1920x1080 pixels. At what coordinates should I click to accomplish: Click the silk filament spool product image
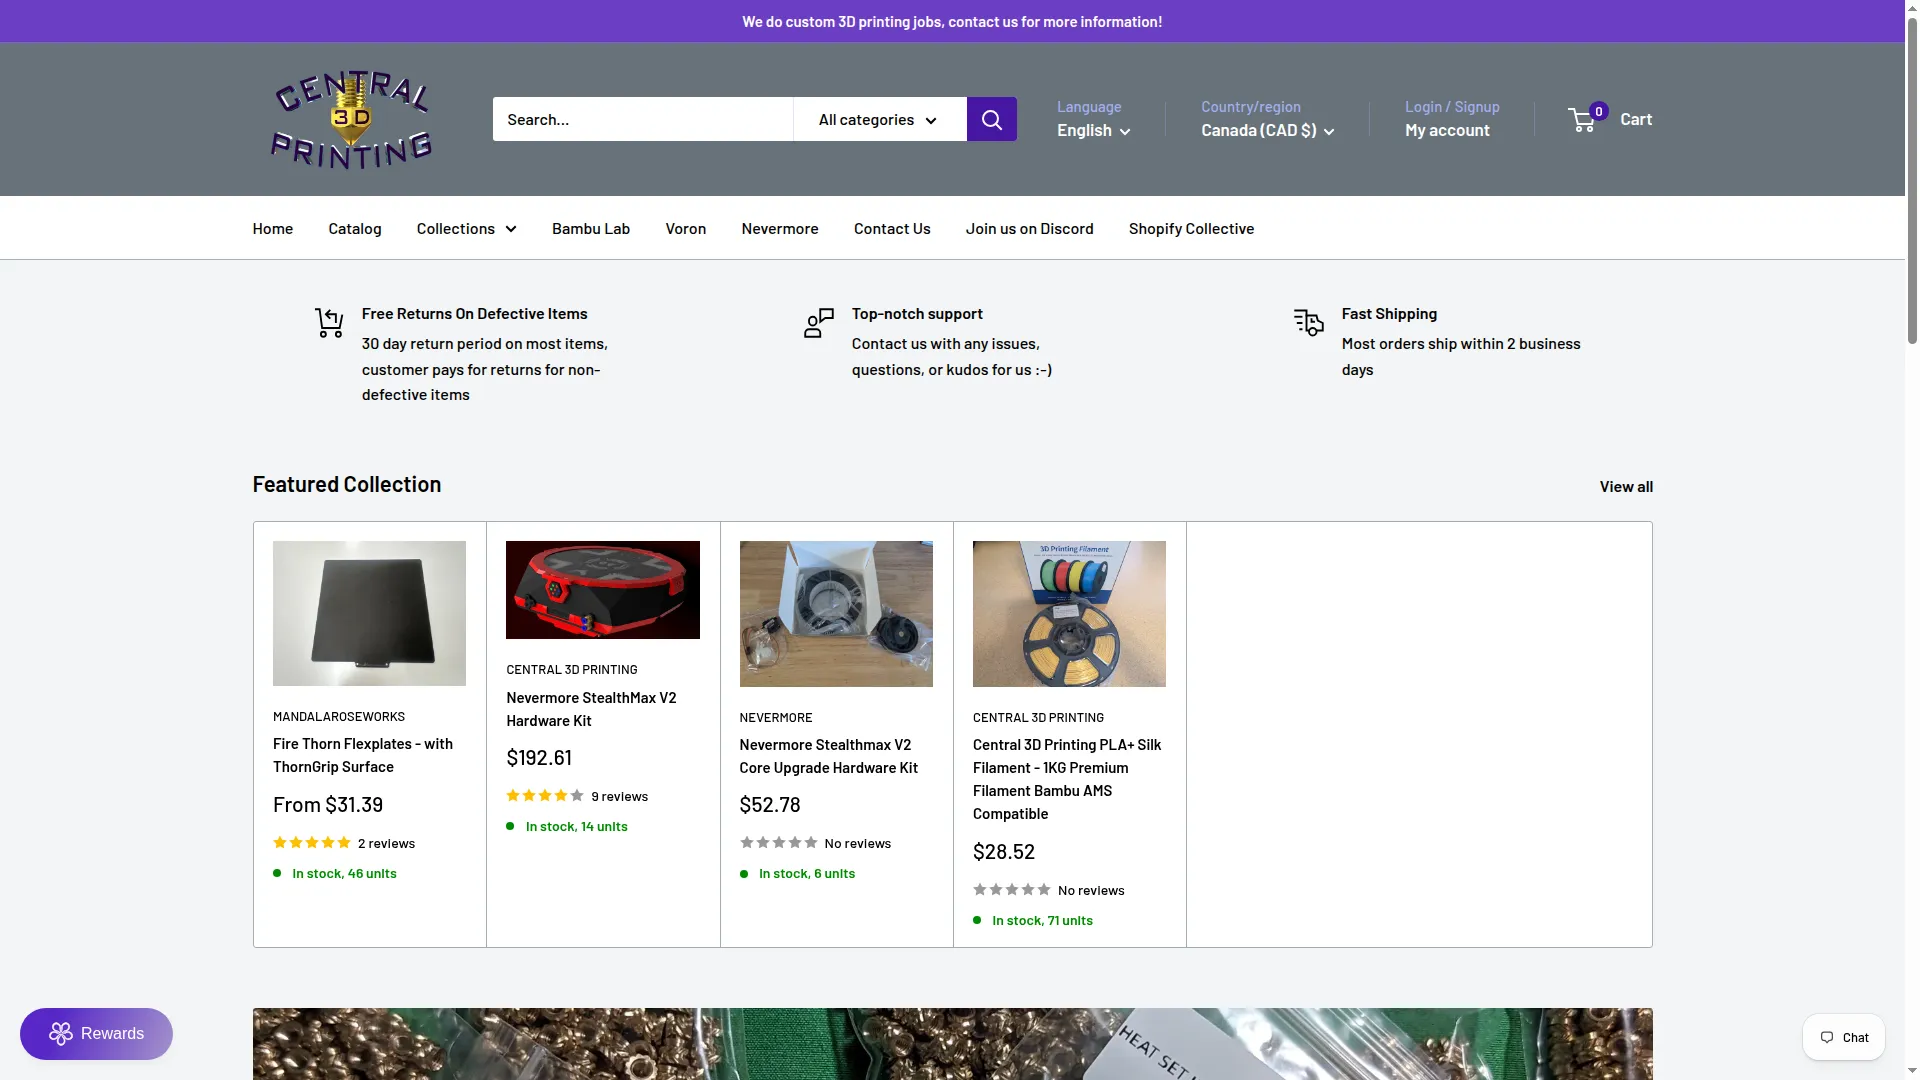point(1069,614)
